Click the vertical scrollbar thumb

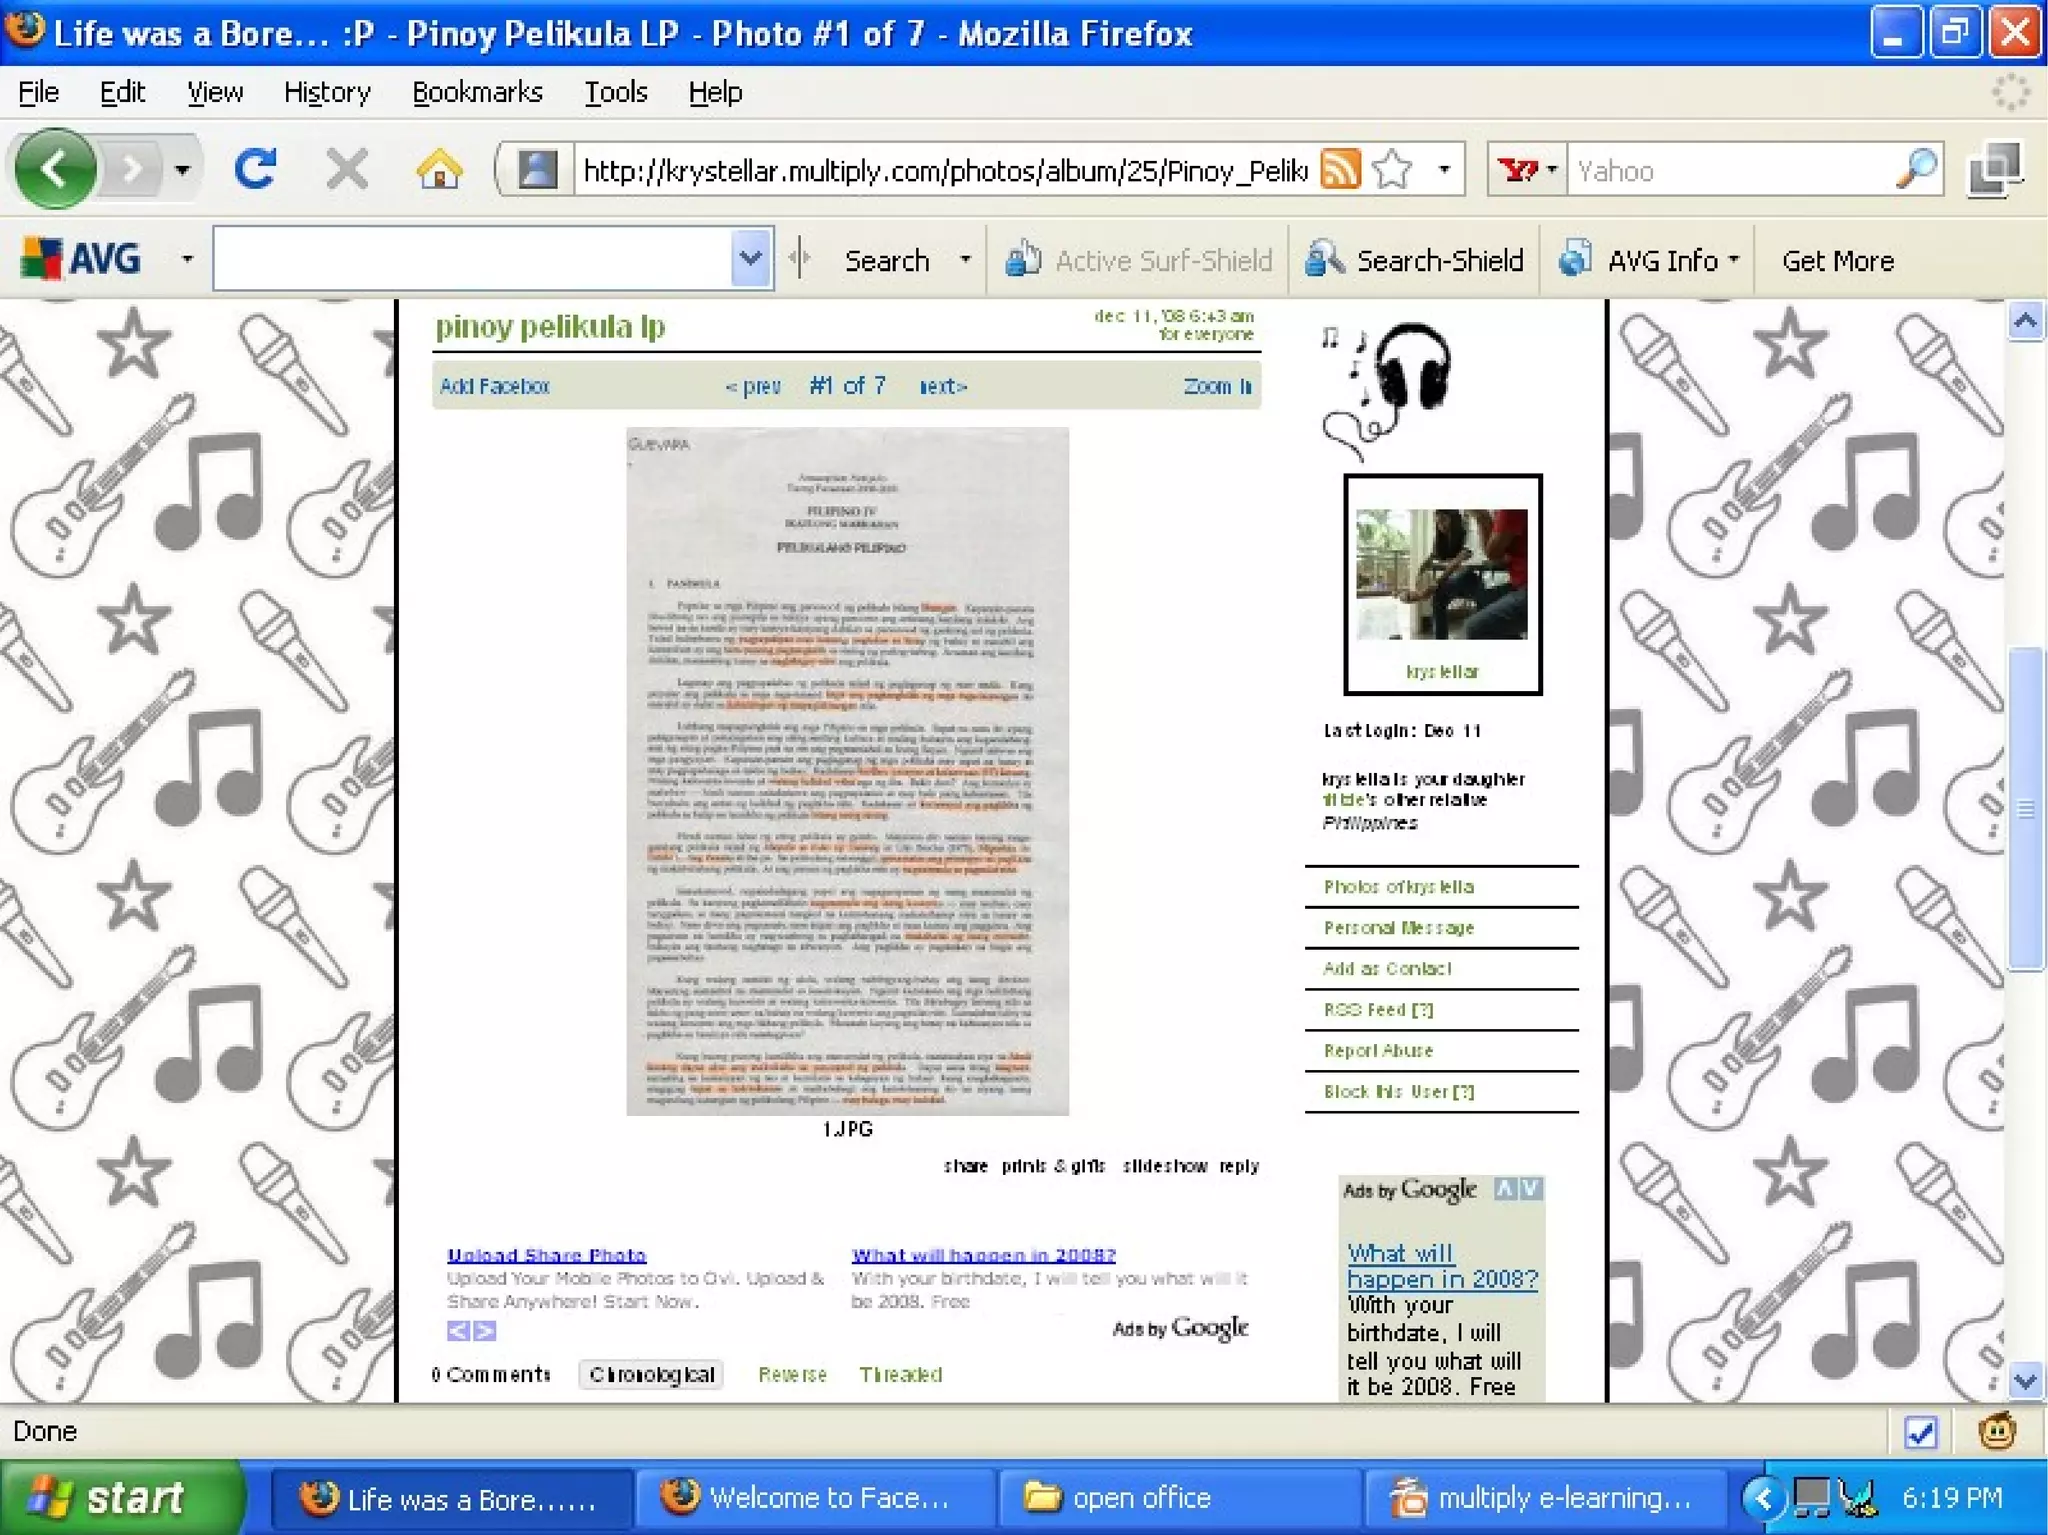pyautogui.click(x=2025, y=808)
